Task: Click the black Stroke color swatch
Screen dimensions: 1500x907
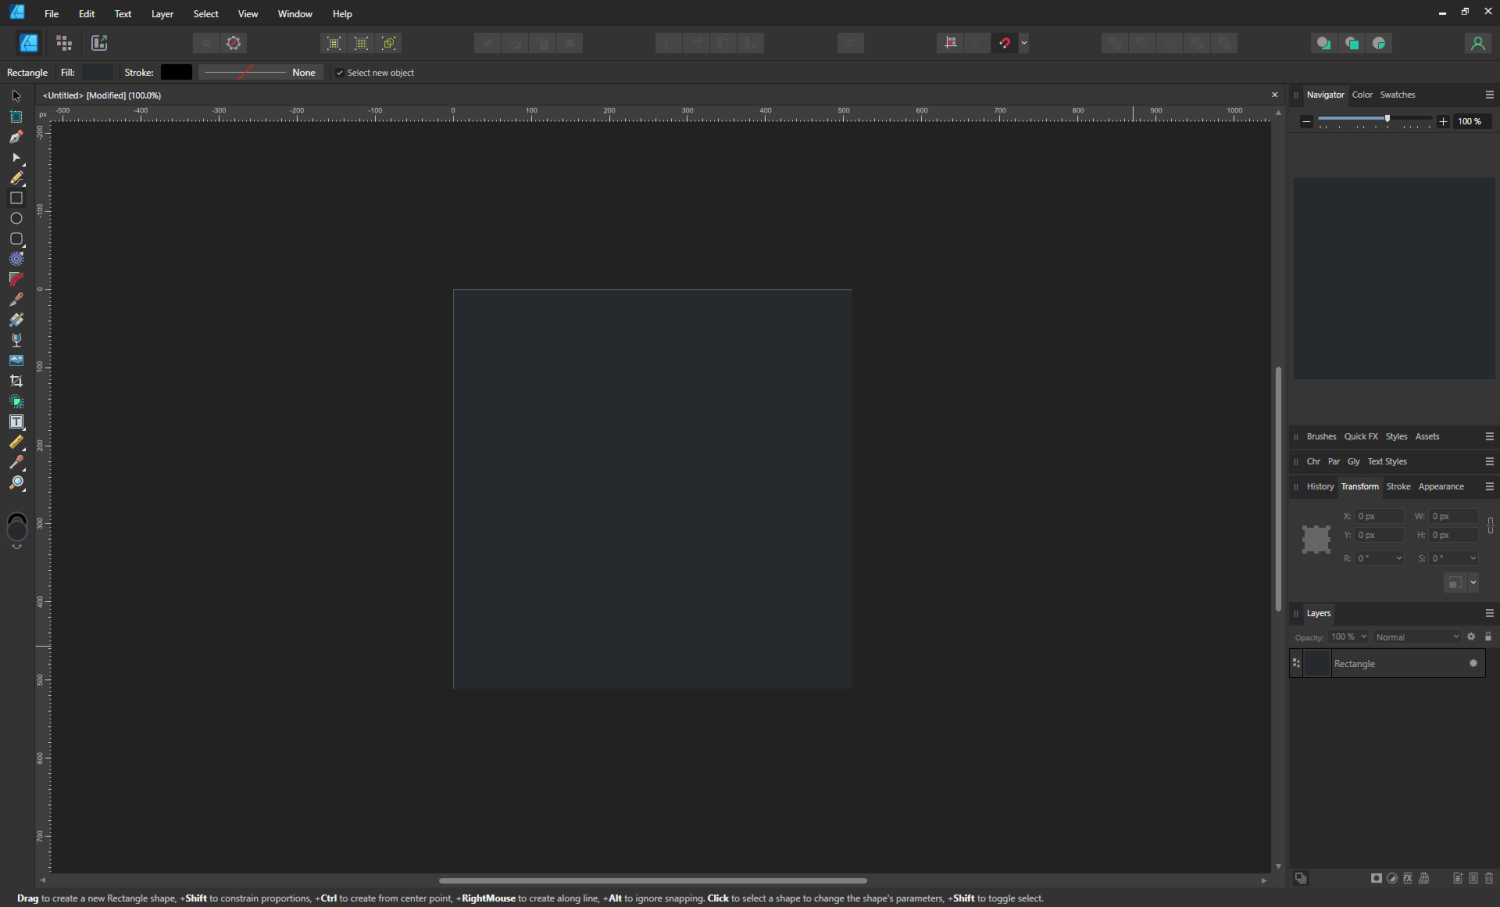Action: [x=176, y=72]
